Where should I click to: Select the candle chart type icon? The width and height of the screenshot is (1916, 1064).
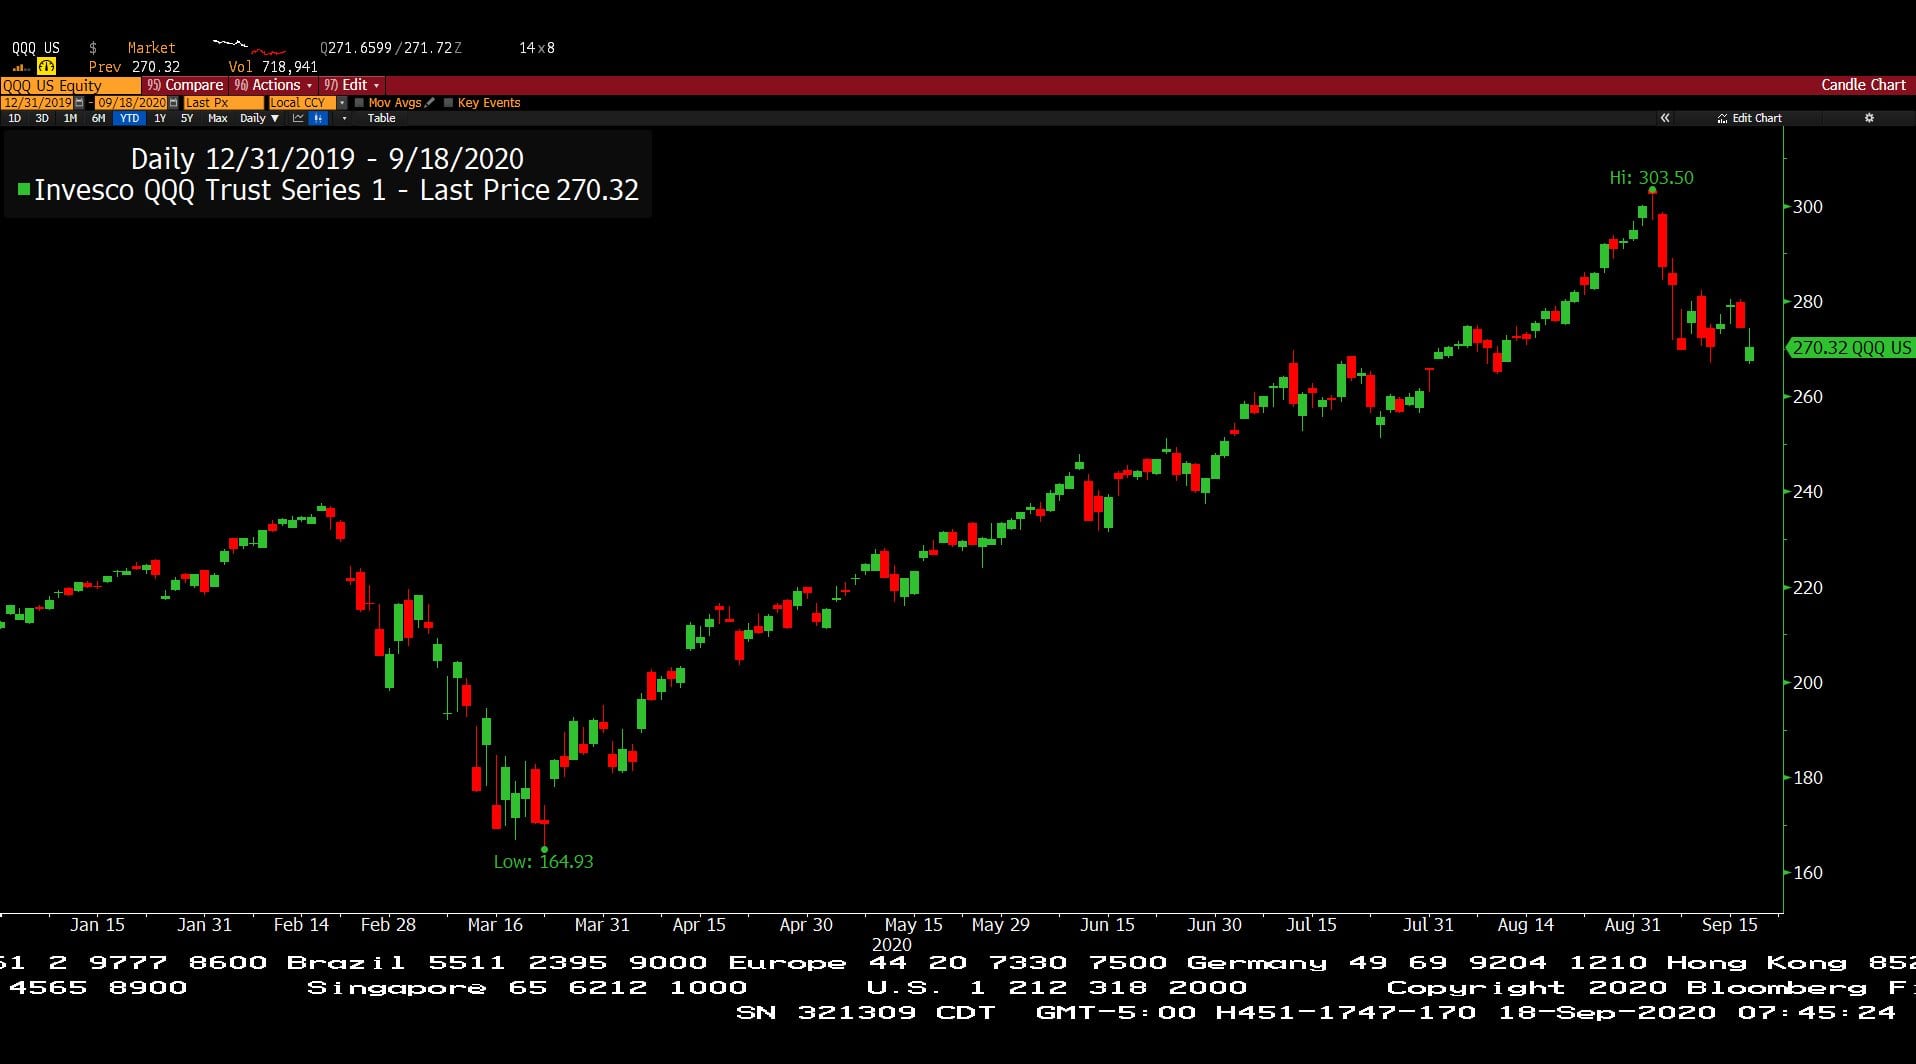[x=318, y=118]
